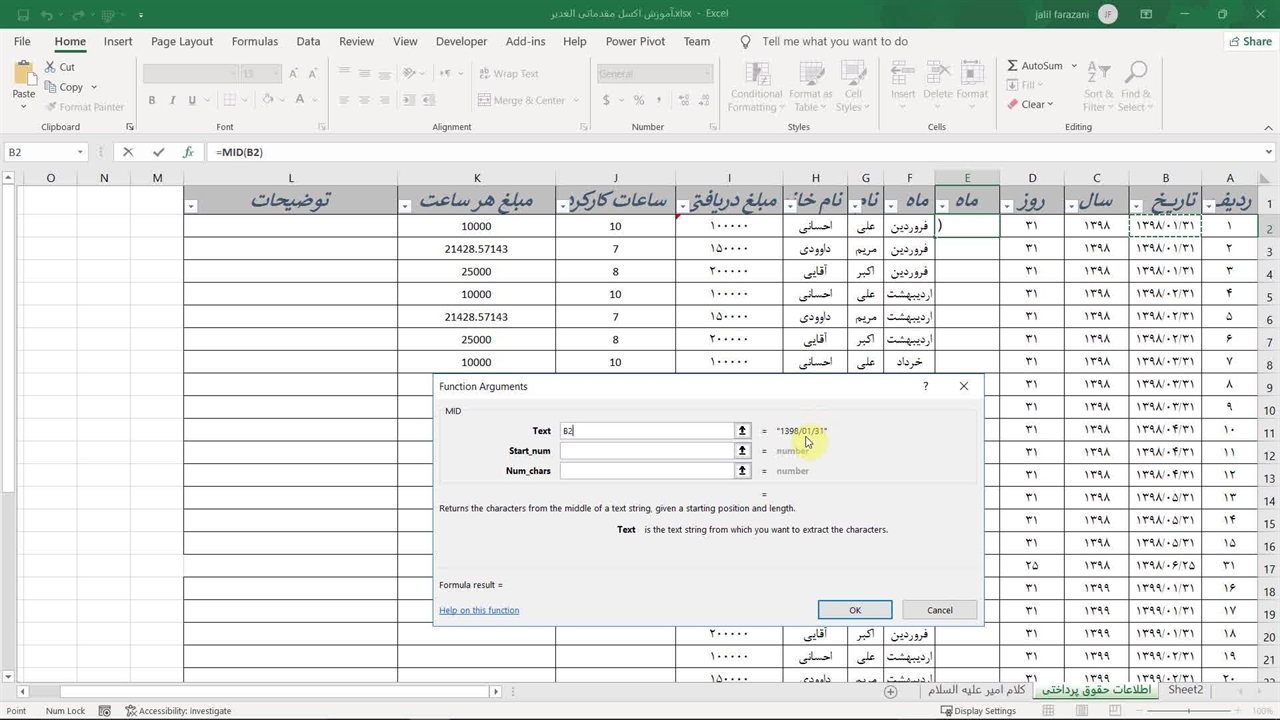
Task: Open the filter dropdown for مبلغ هر ساعت column
Action: pos(405,206)
